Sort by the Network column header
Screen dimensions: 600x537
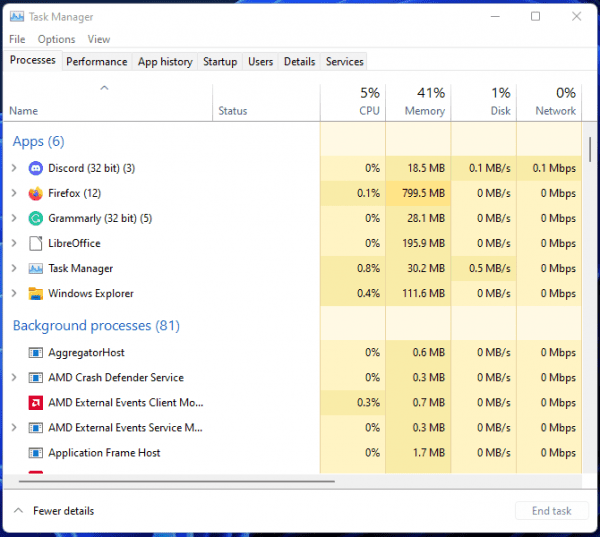pos(549,103)
